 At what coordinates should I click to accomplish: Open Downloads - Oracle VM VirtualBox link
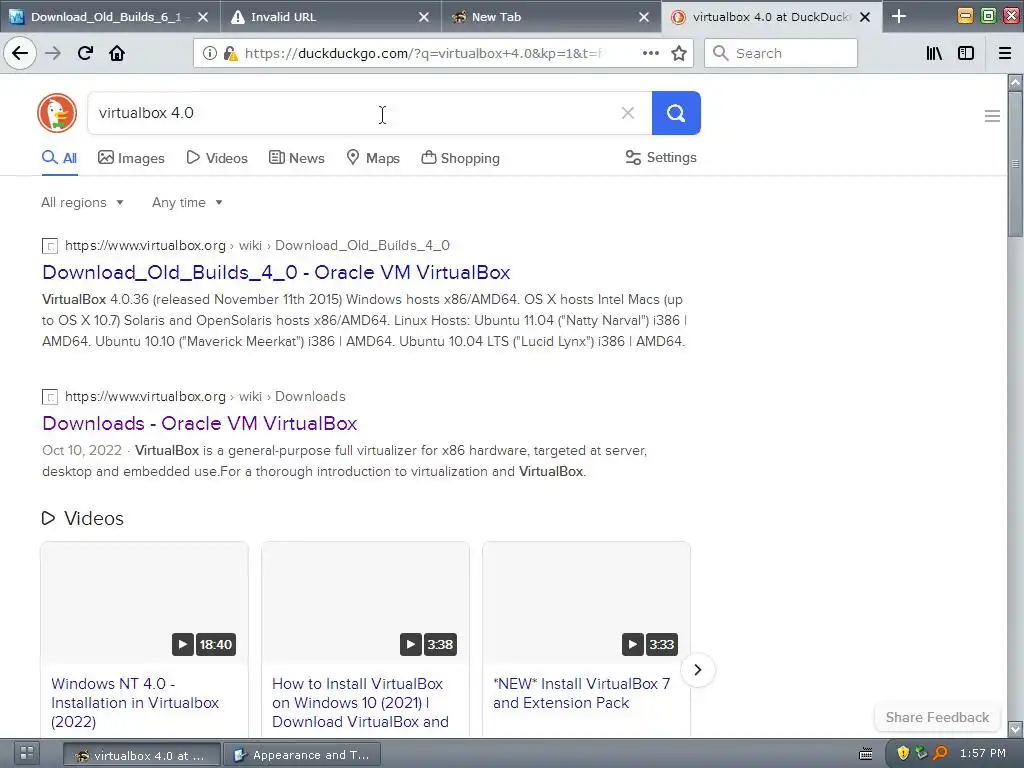click(200, 423)
